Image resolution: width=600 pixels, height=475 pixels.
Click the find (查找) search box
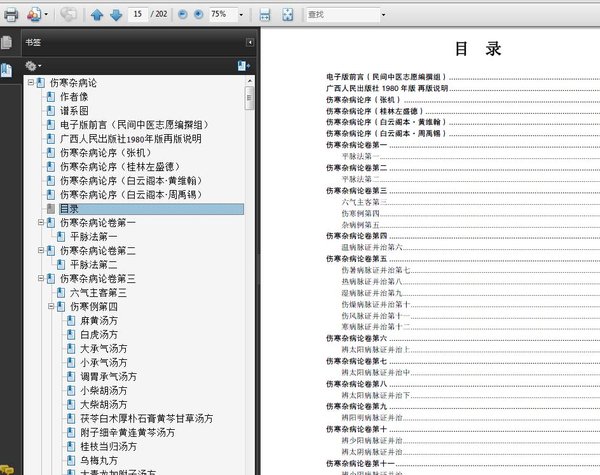click(343, 15)
